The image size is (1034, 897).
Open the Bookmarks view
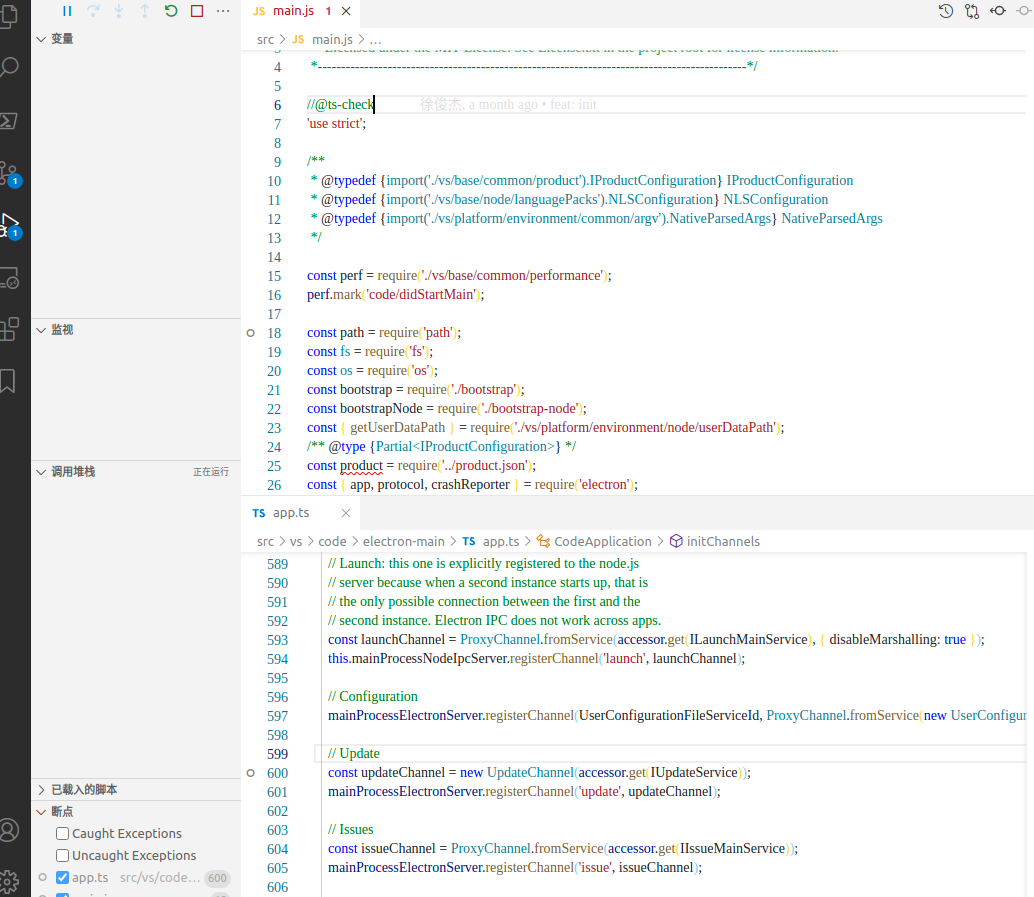(x=8, y=381)
